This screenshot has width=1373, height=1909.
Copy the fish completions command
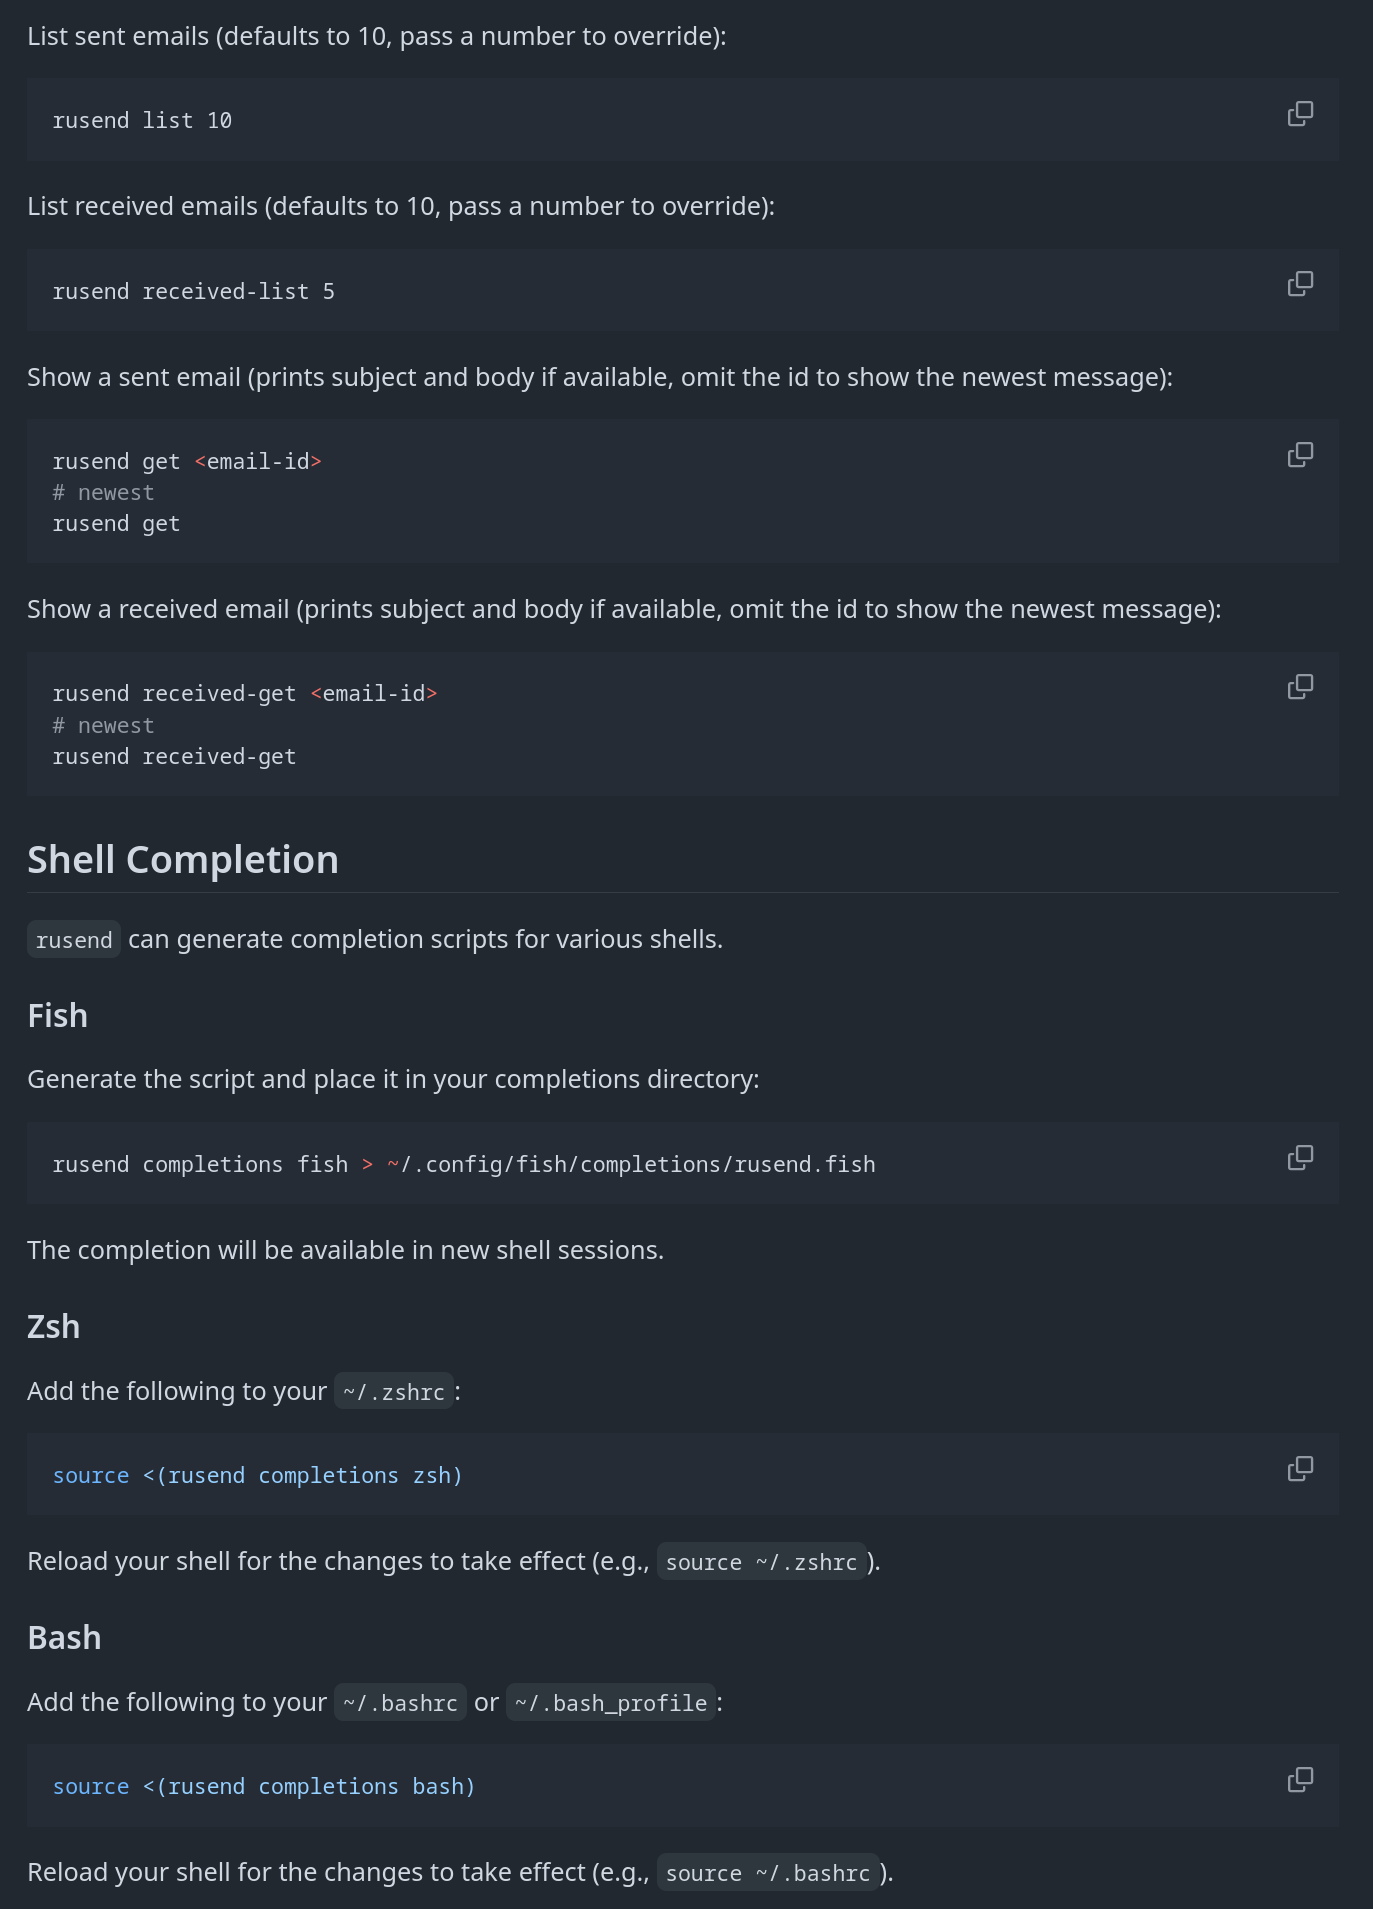[x=1300, y=1158]
